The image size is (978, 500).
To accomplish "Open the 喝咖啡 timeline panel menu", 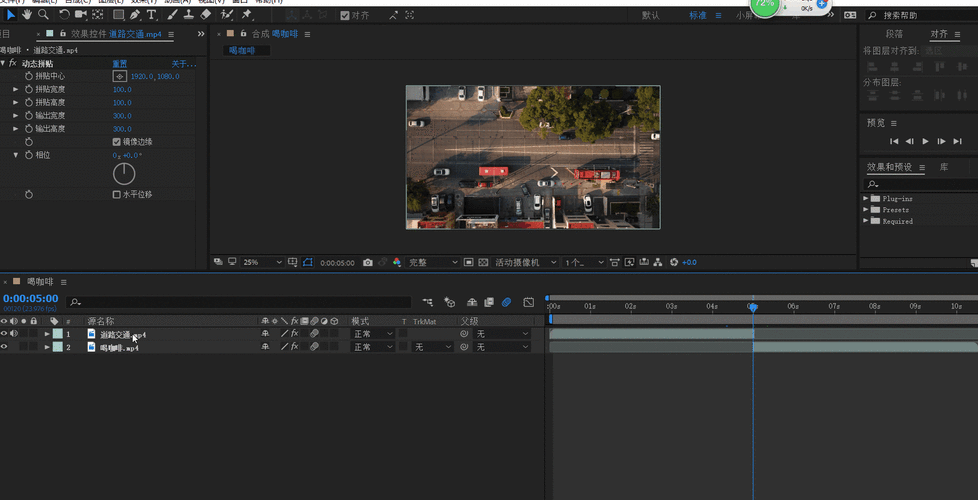I will [x=63, y=282].
